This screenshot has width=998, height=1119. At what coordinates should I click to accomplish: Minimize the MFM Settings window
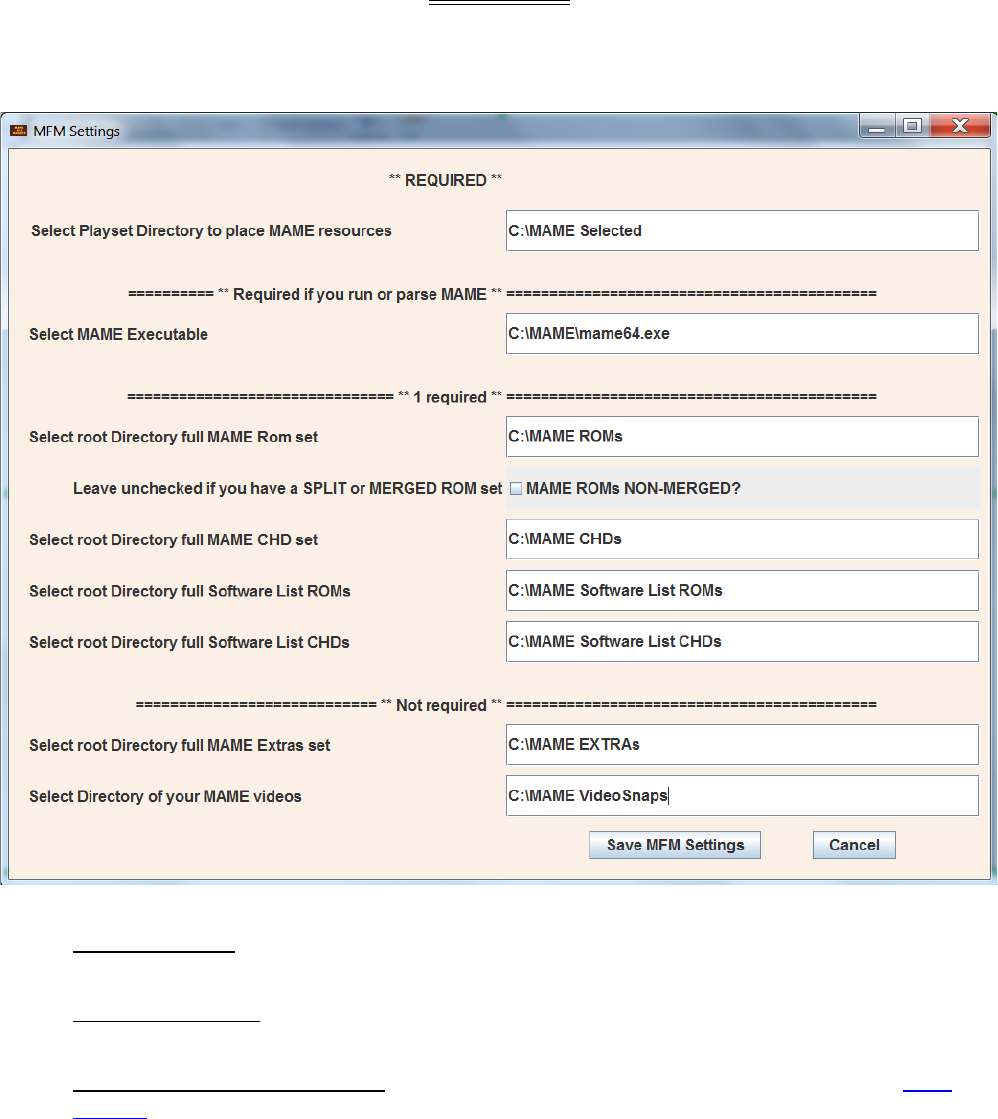(x=877, y=126)
